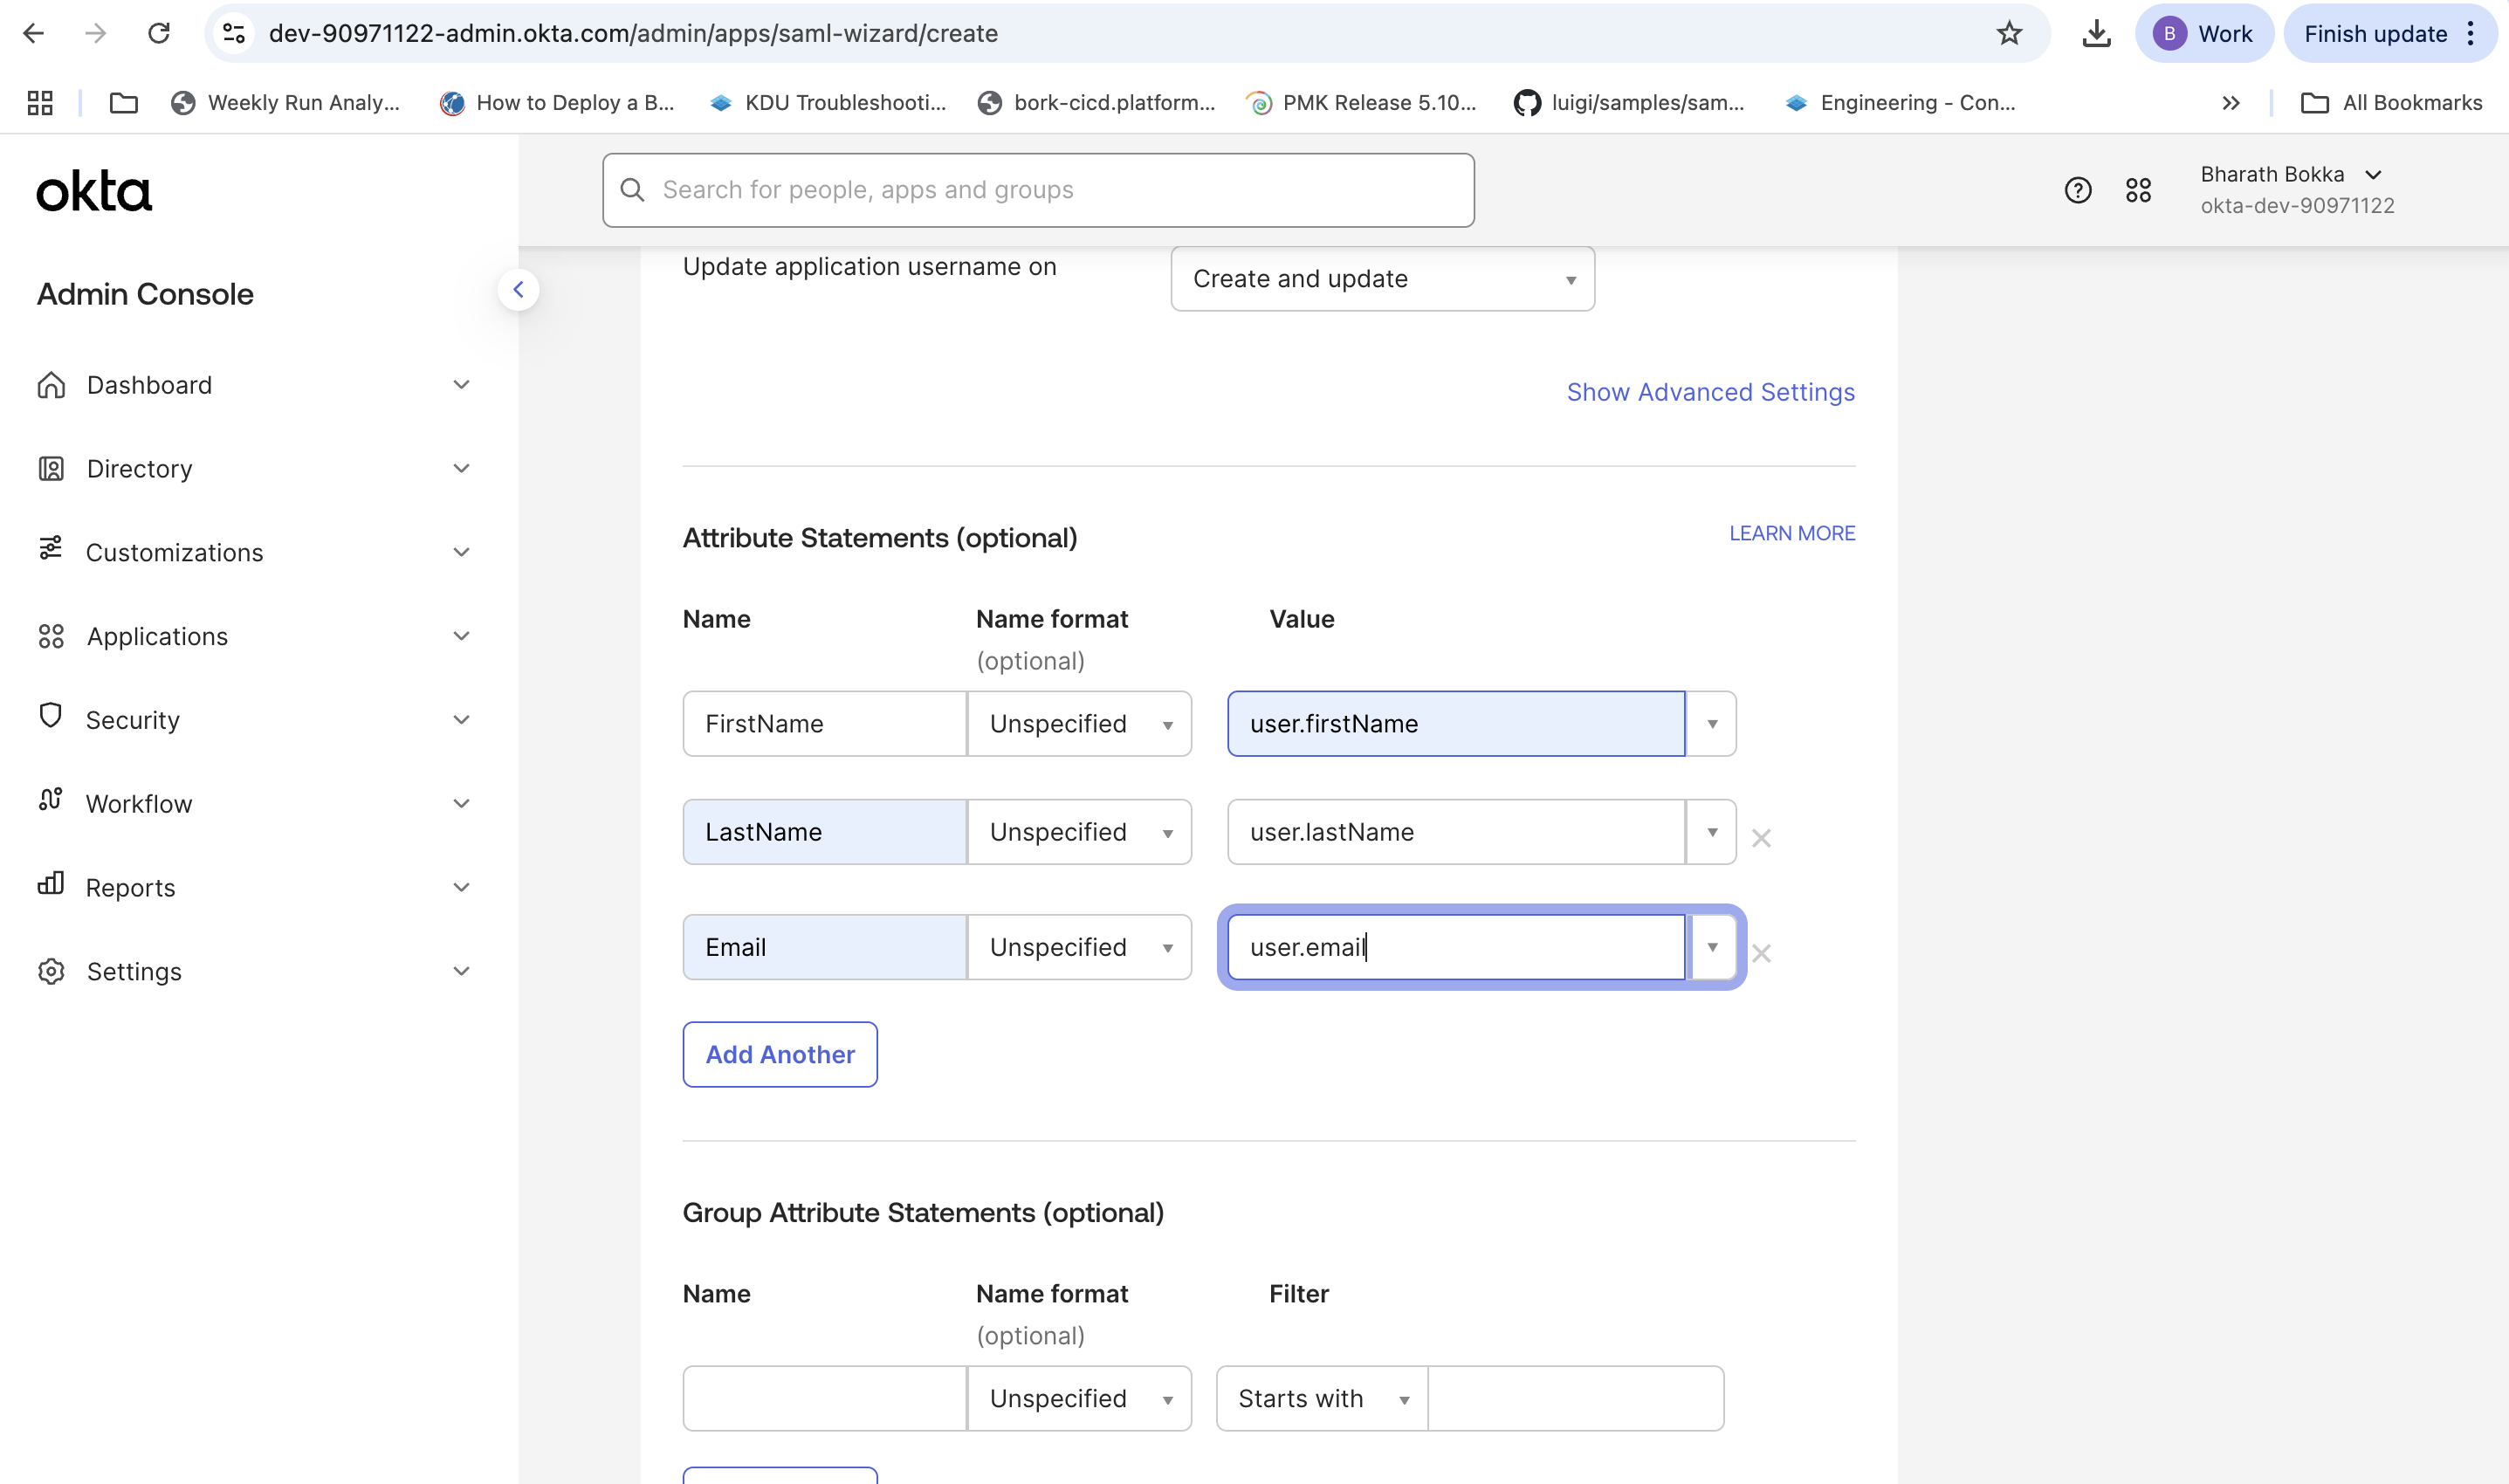Reload the page

(159, 33)
